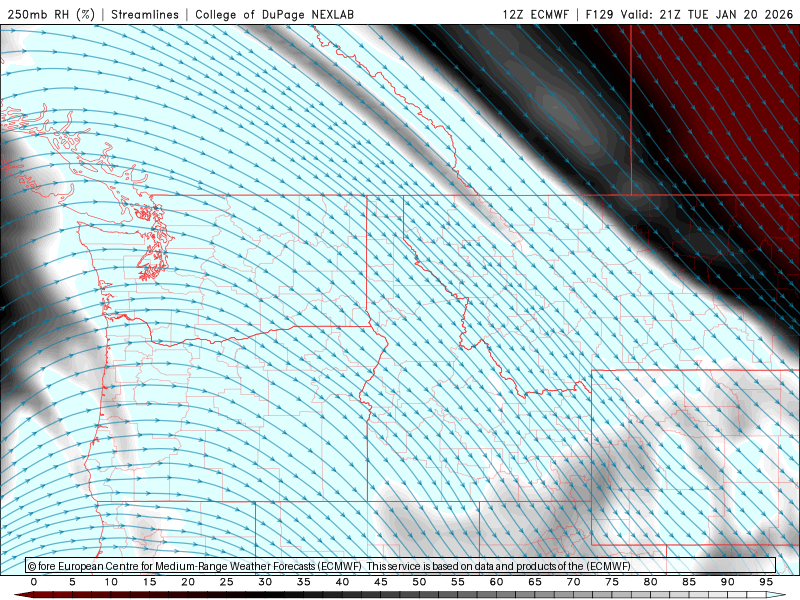
Task: Click the 65 label on the legend
Action: pyautogui.click(x=535, y=582)
